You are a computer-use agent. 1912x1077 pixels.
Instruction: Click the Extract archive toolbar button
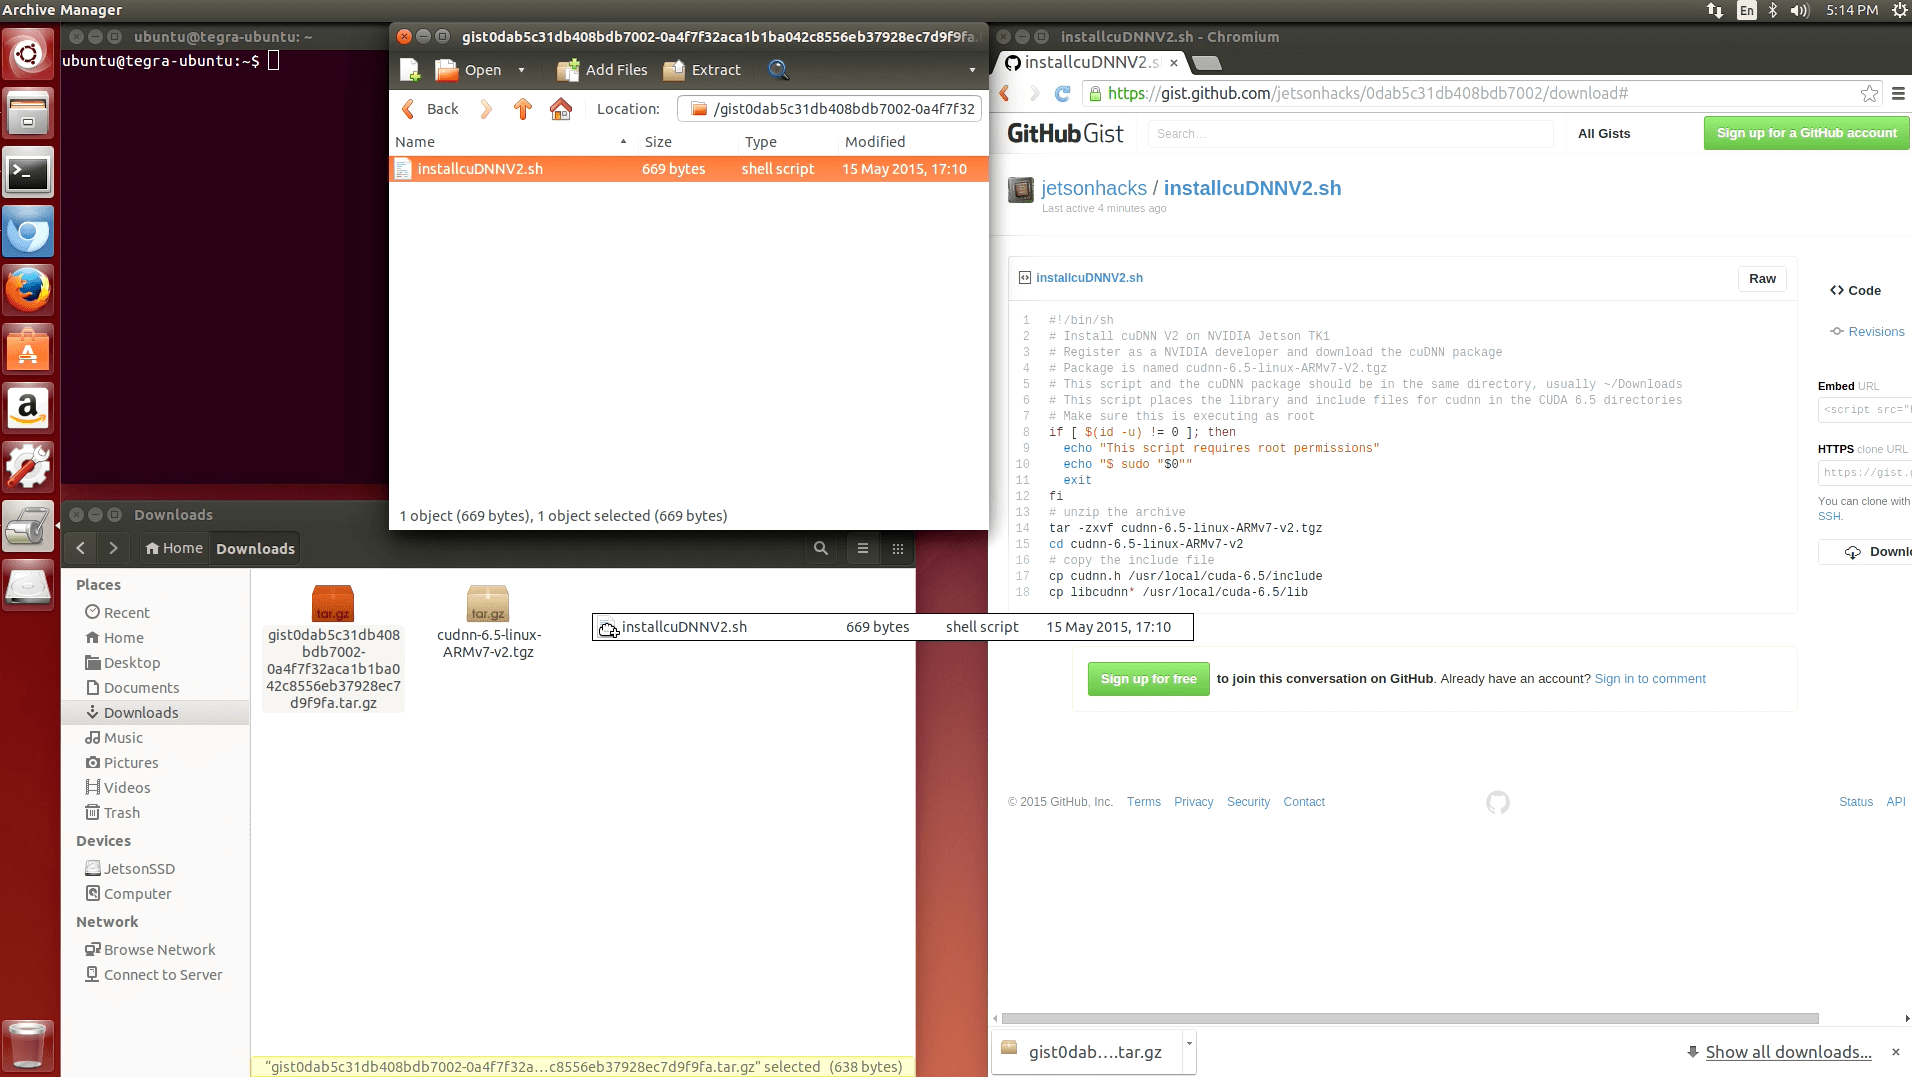pyautogui.click(x=702, y=70)
